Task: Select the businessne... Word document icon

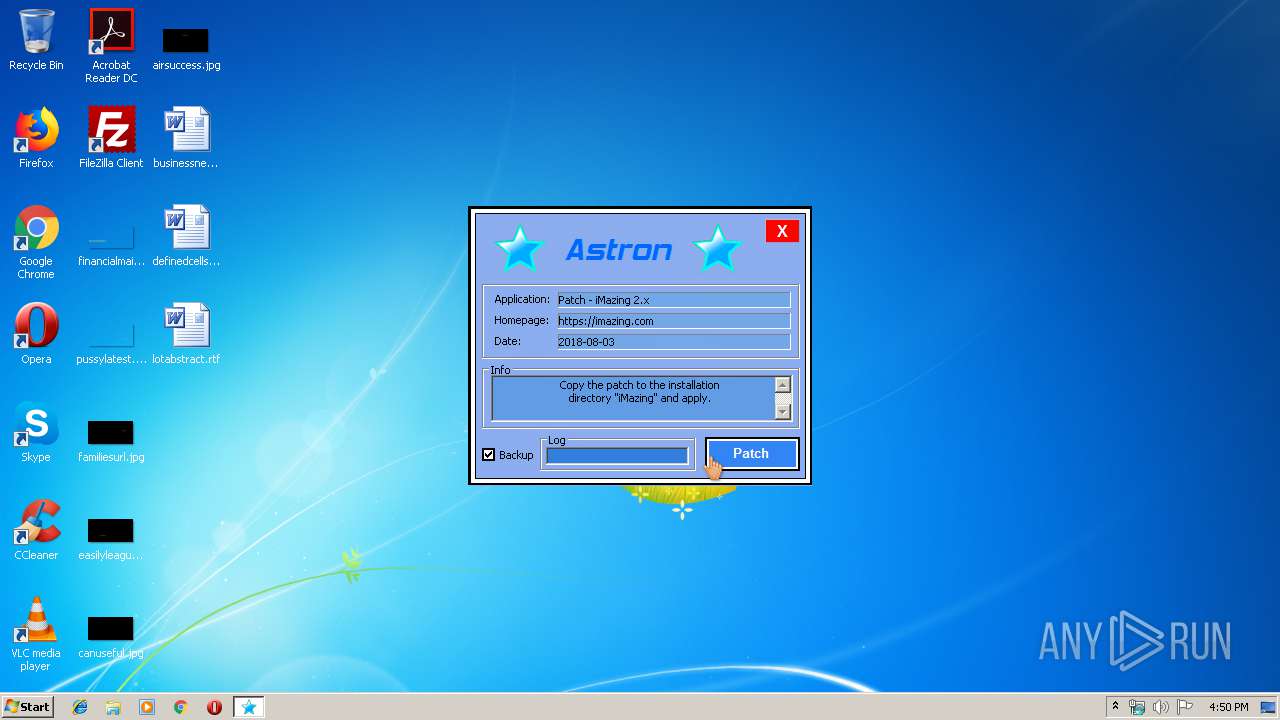Action: (186, 138)
